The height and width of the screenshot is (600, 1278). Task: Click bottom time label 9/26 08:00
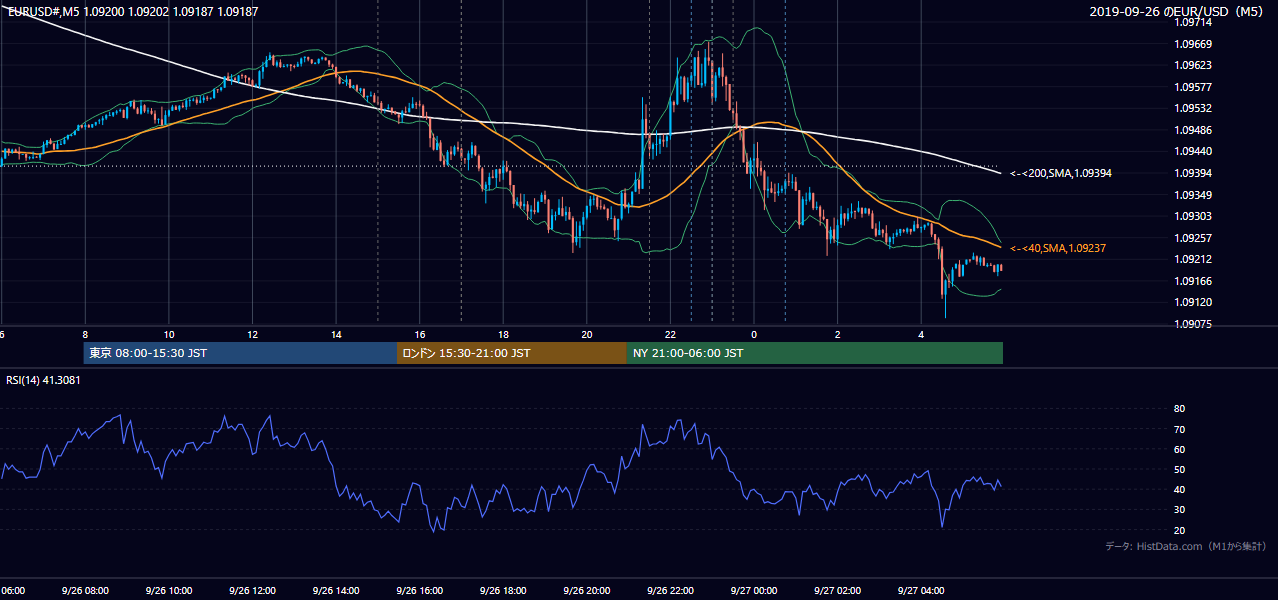click(85, 591)
